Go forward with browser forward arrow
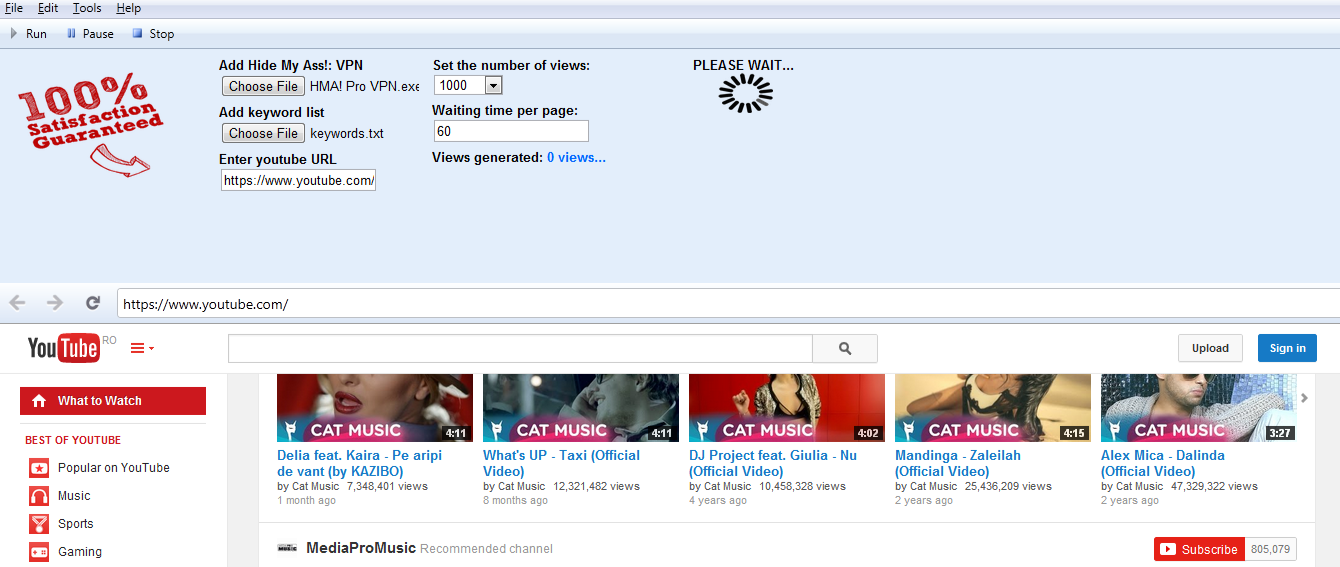This screenshot has height=567, width=1340. 55,302
